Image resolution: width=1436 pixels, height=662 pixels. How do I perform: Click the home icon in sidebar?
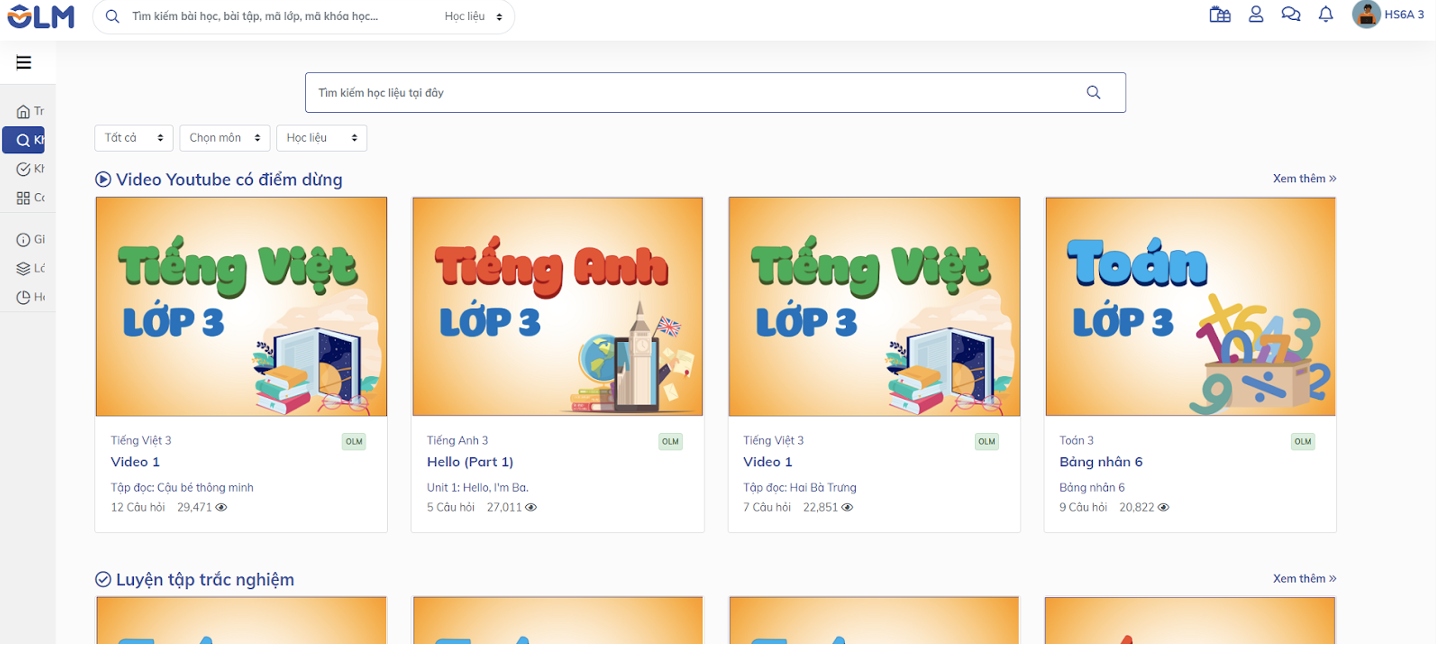tap(24, 111)
